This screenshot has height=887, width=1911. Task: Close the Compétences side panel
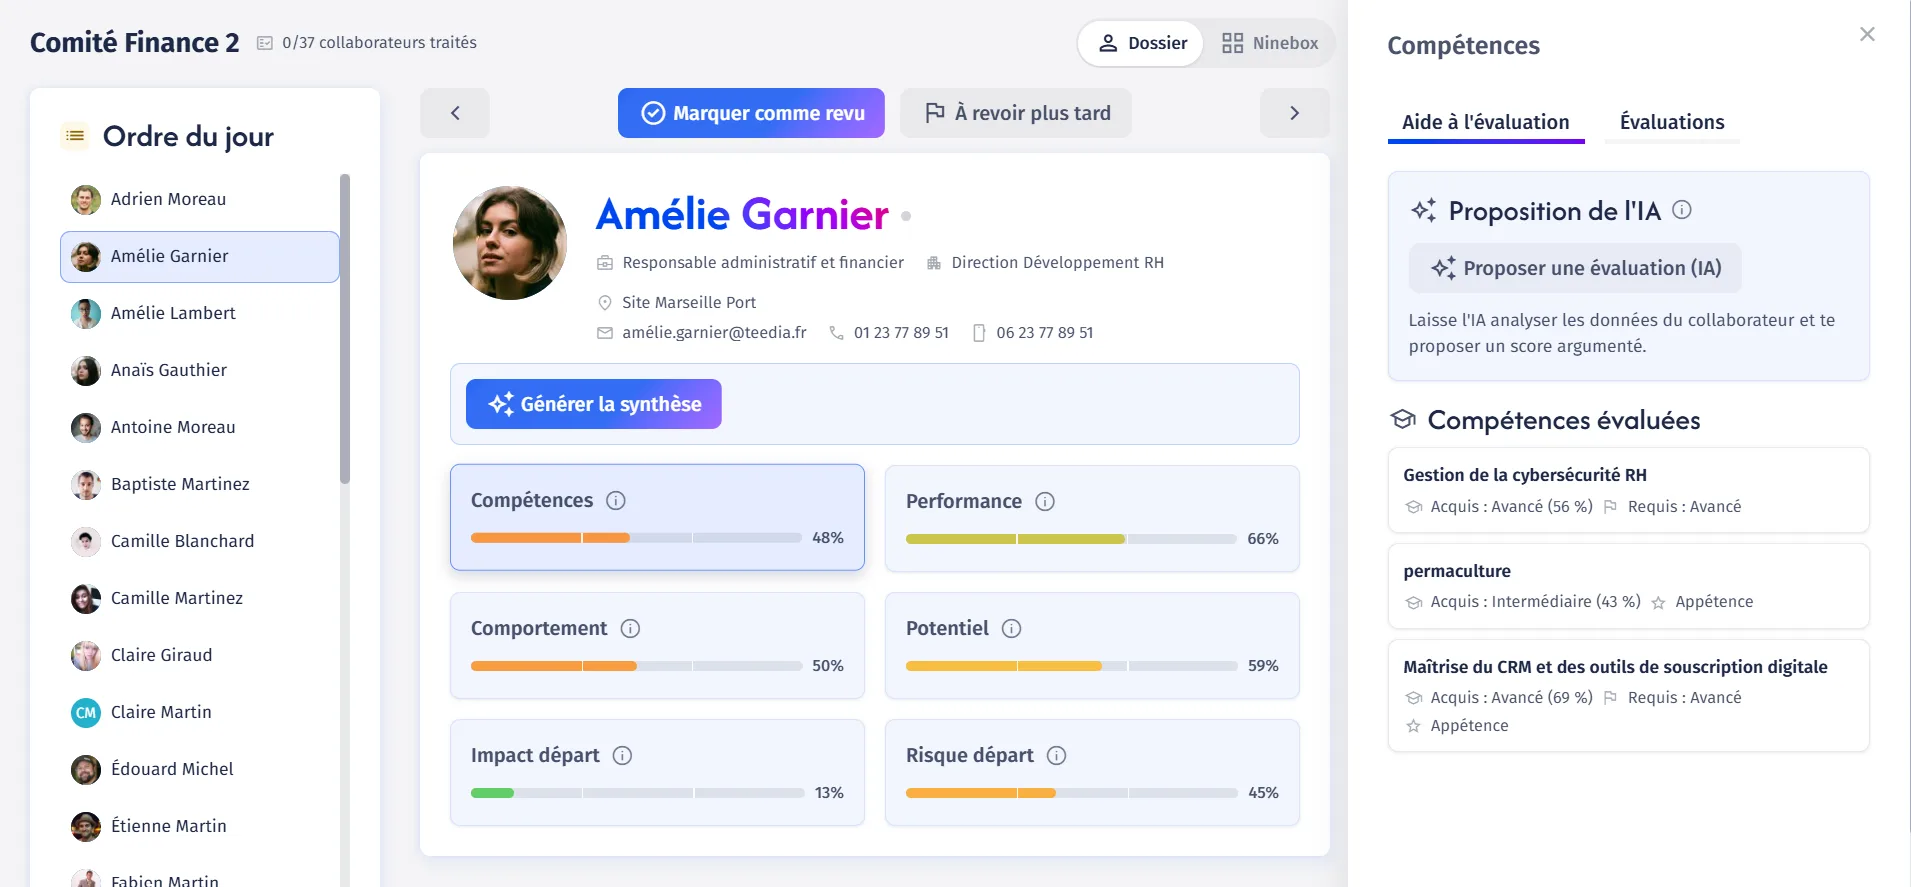[x=1867, y=34]
